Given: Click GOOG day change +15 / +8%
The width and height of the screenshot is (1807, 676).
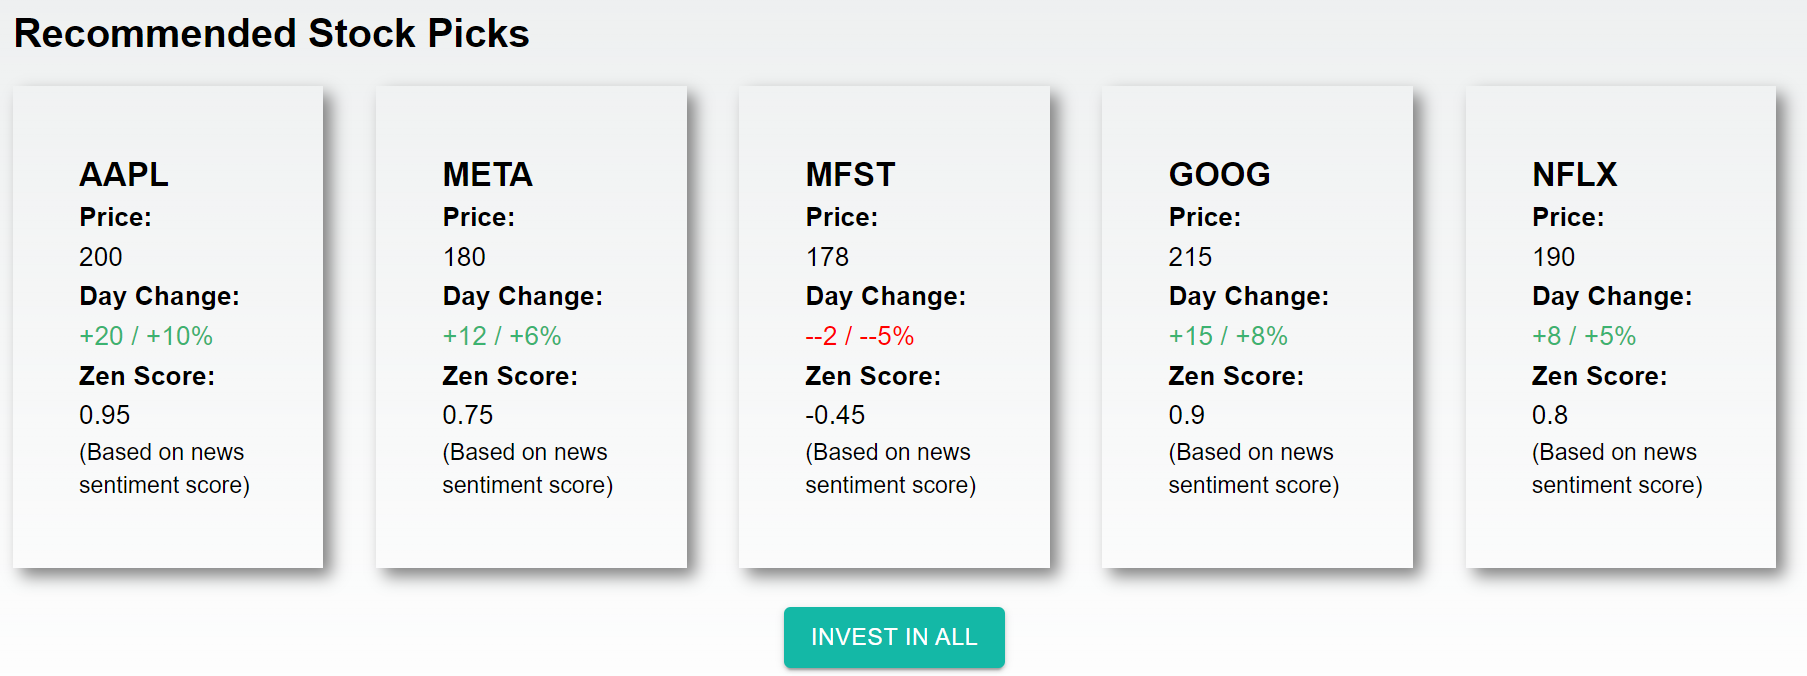Looking at the screenshot, I should [1228, 336].
